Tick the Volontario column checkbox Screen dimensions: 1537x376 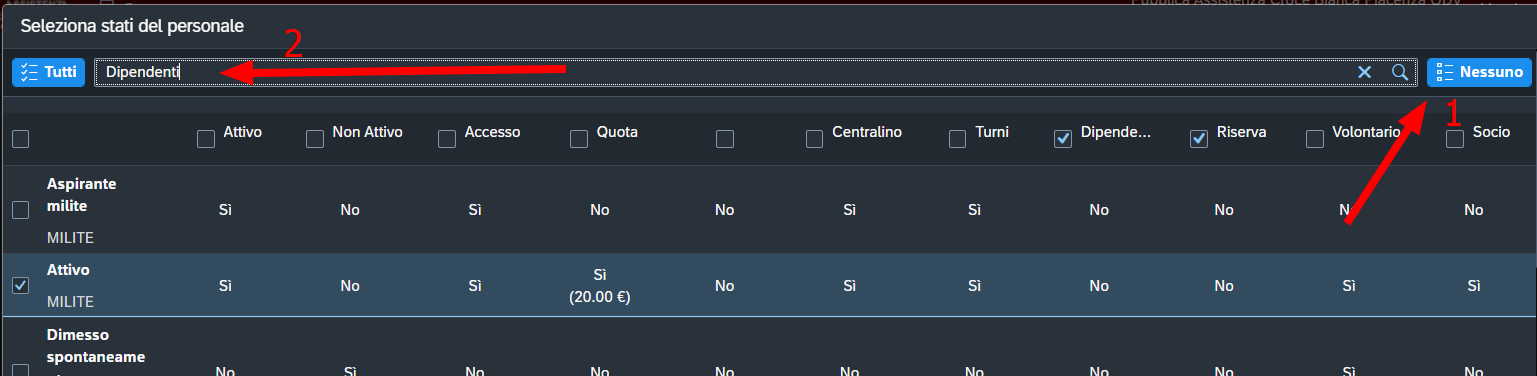click(x=1315, y=139)
